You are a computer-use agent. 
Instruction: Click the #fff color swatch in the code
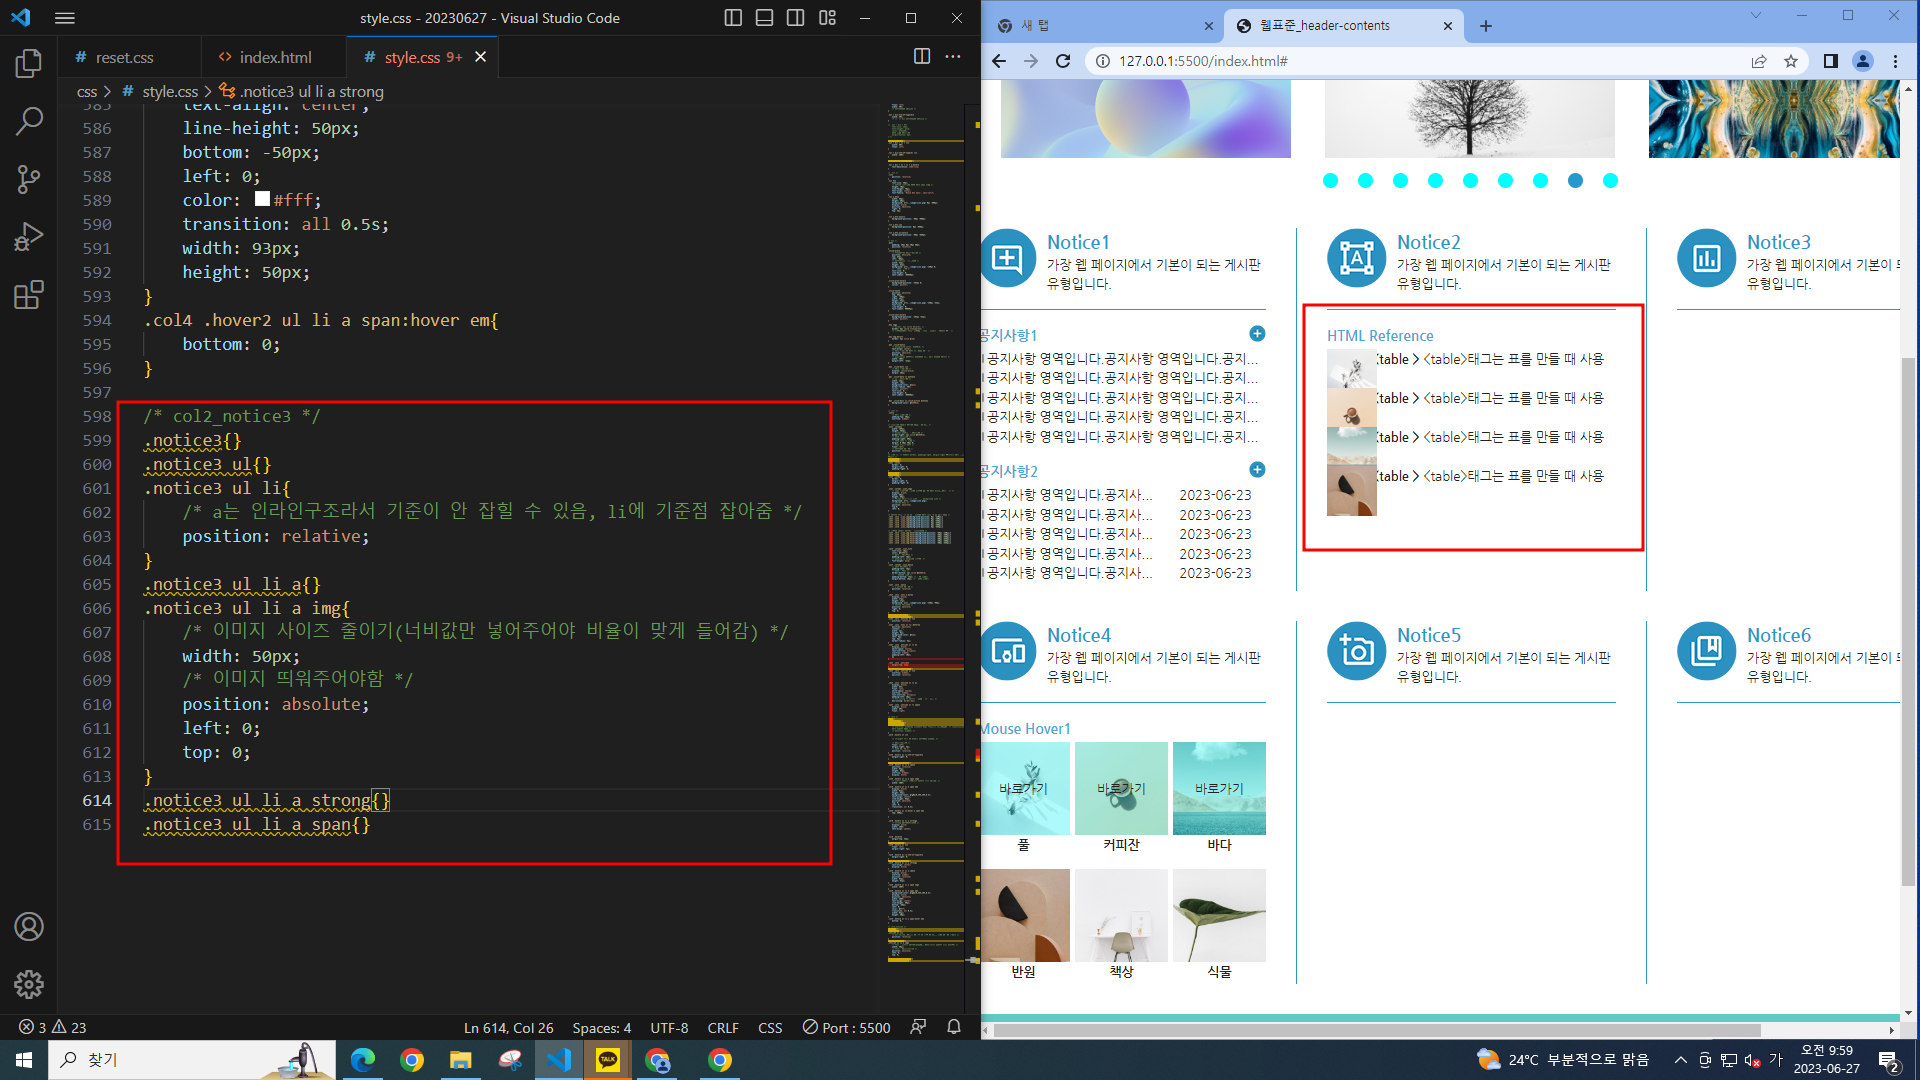[262, 199]
